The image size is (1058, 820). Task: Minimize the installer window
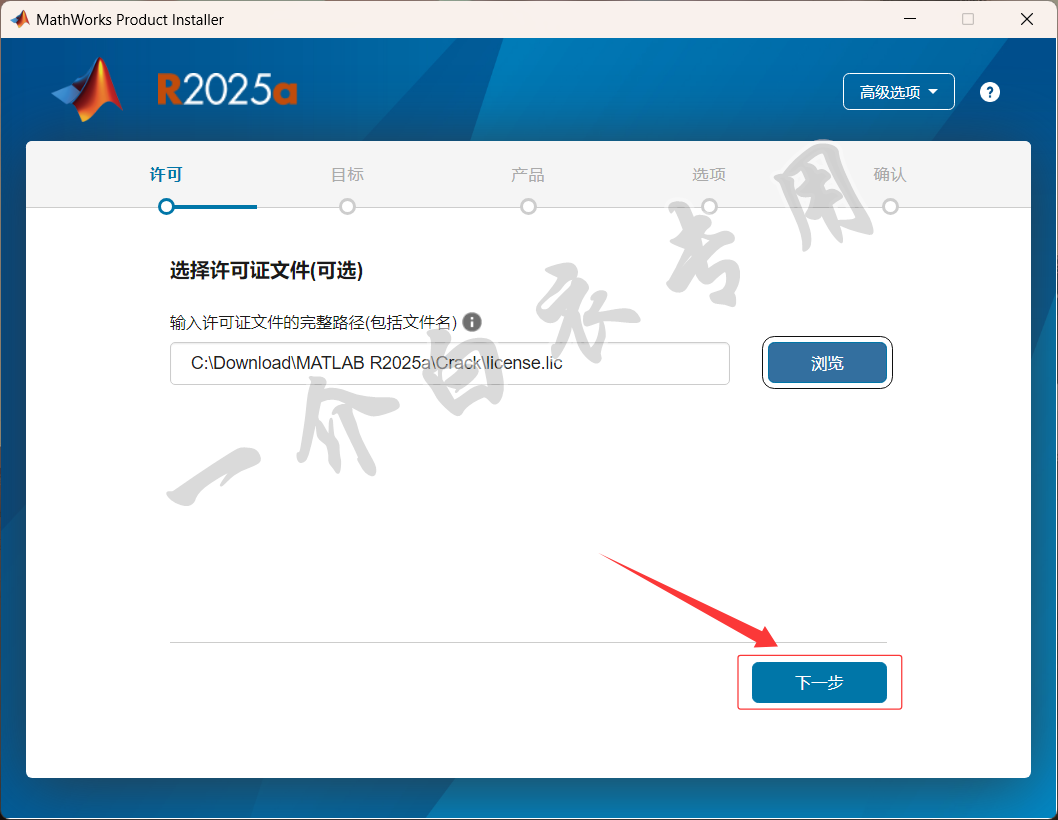tap(910, 19)
